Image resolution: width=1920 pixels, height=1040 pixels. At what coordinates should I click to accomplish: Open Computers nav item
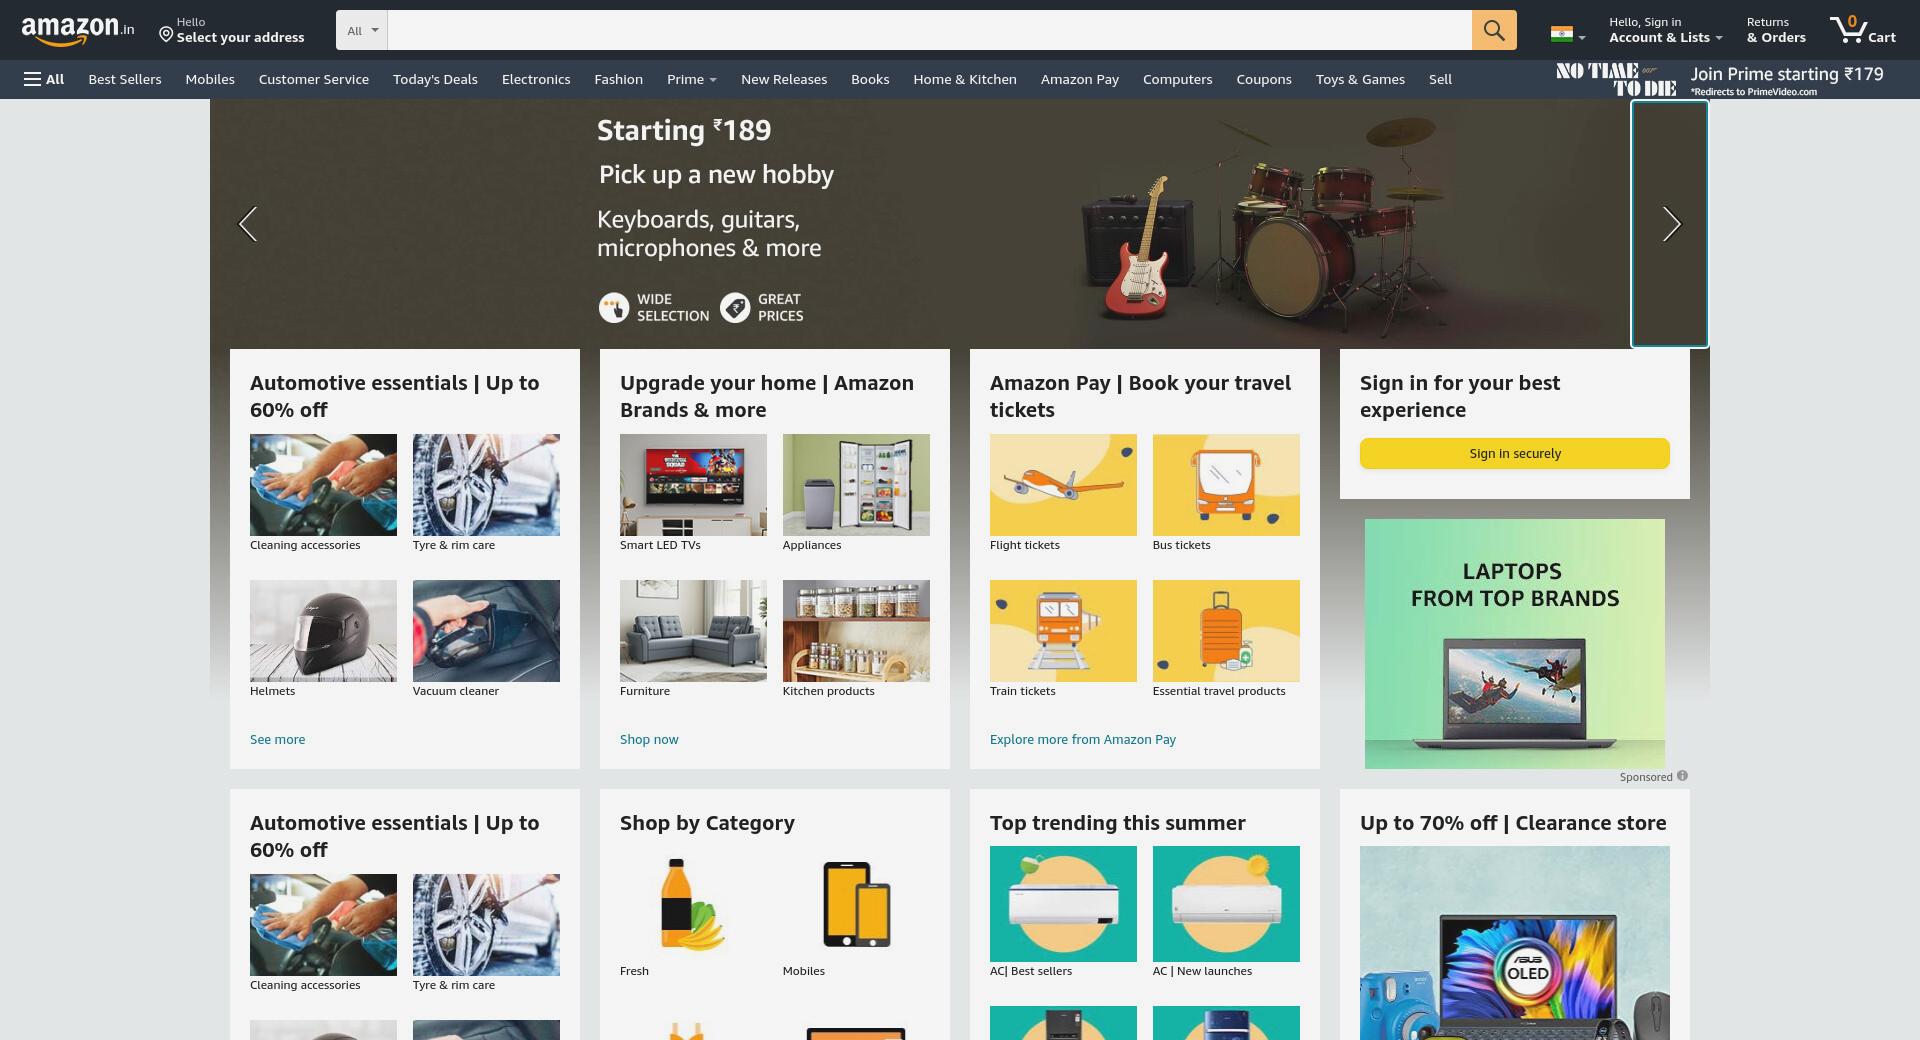(x=1177, y=79)
